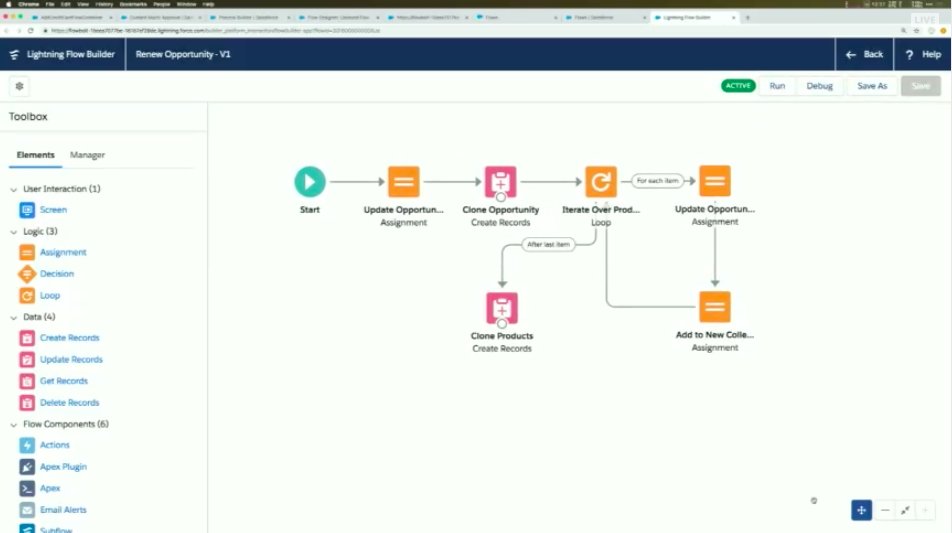Click the Screen element link
The height and width of the screenshot is (533, 952).
point(53,210)
